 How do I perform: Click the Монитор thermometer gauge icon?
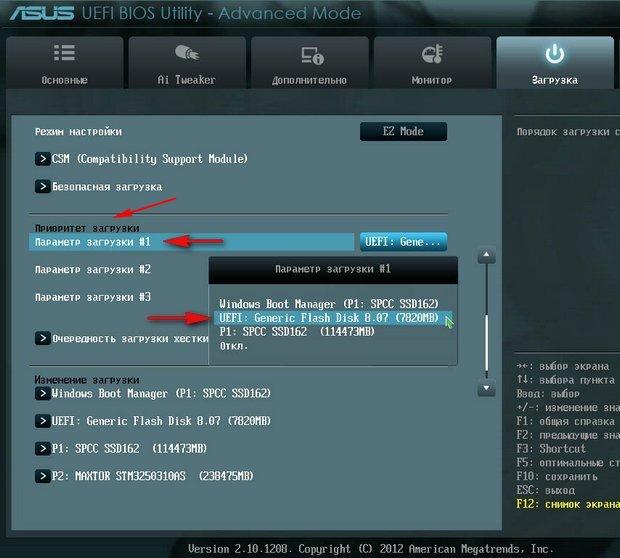(432, 54)
